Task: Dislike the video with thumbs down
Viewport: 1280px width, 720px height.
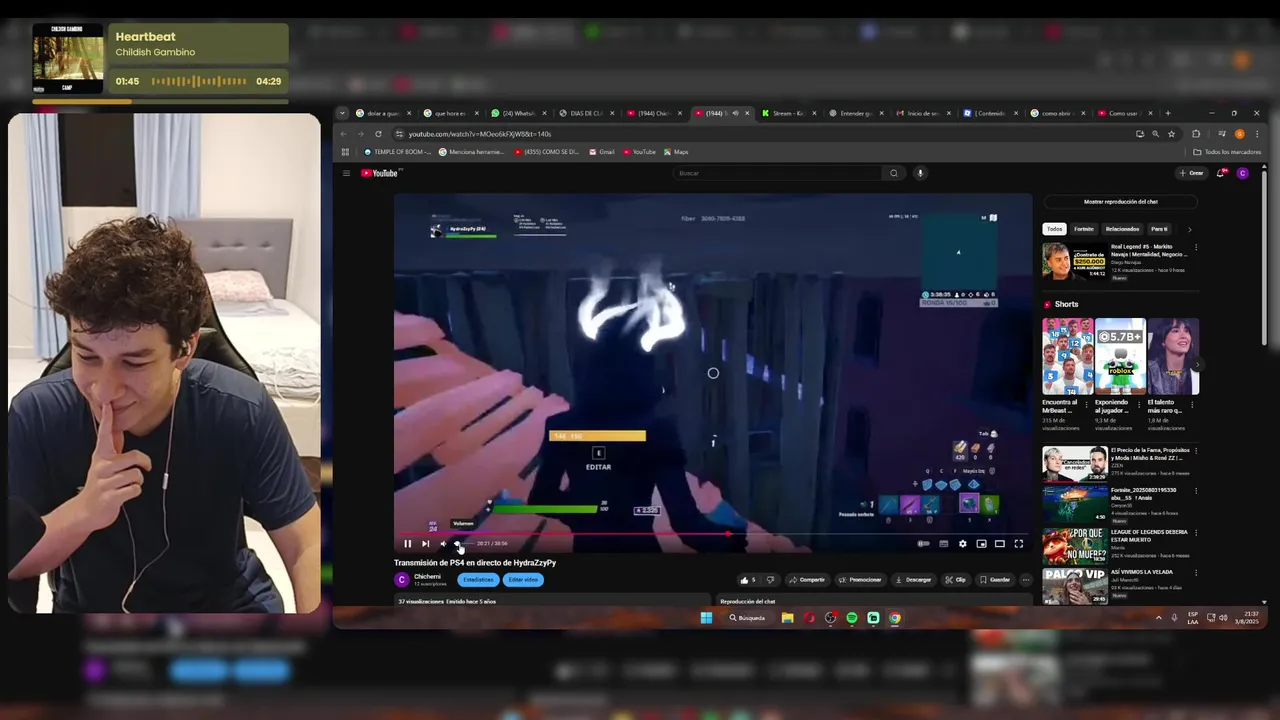Action: pyautogui.click(x=770, y=580)
